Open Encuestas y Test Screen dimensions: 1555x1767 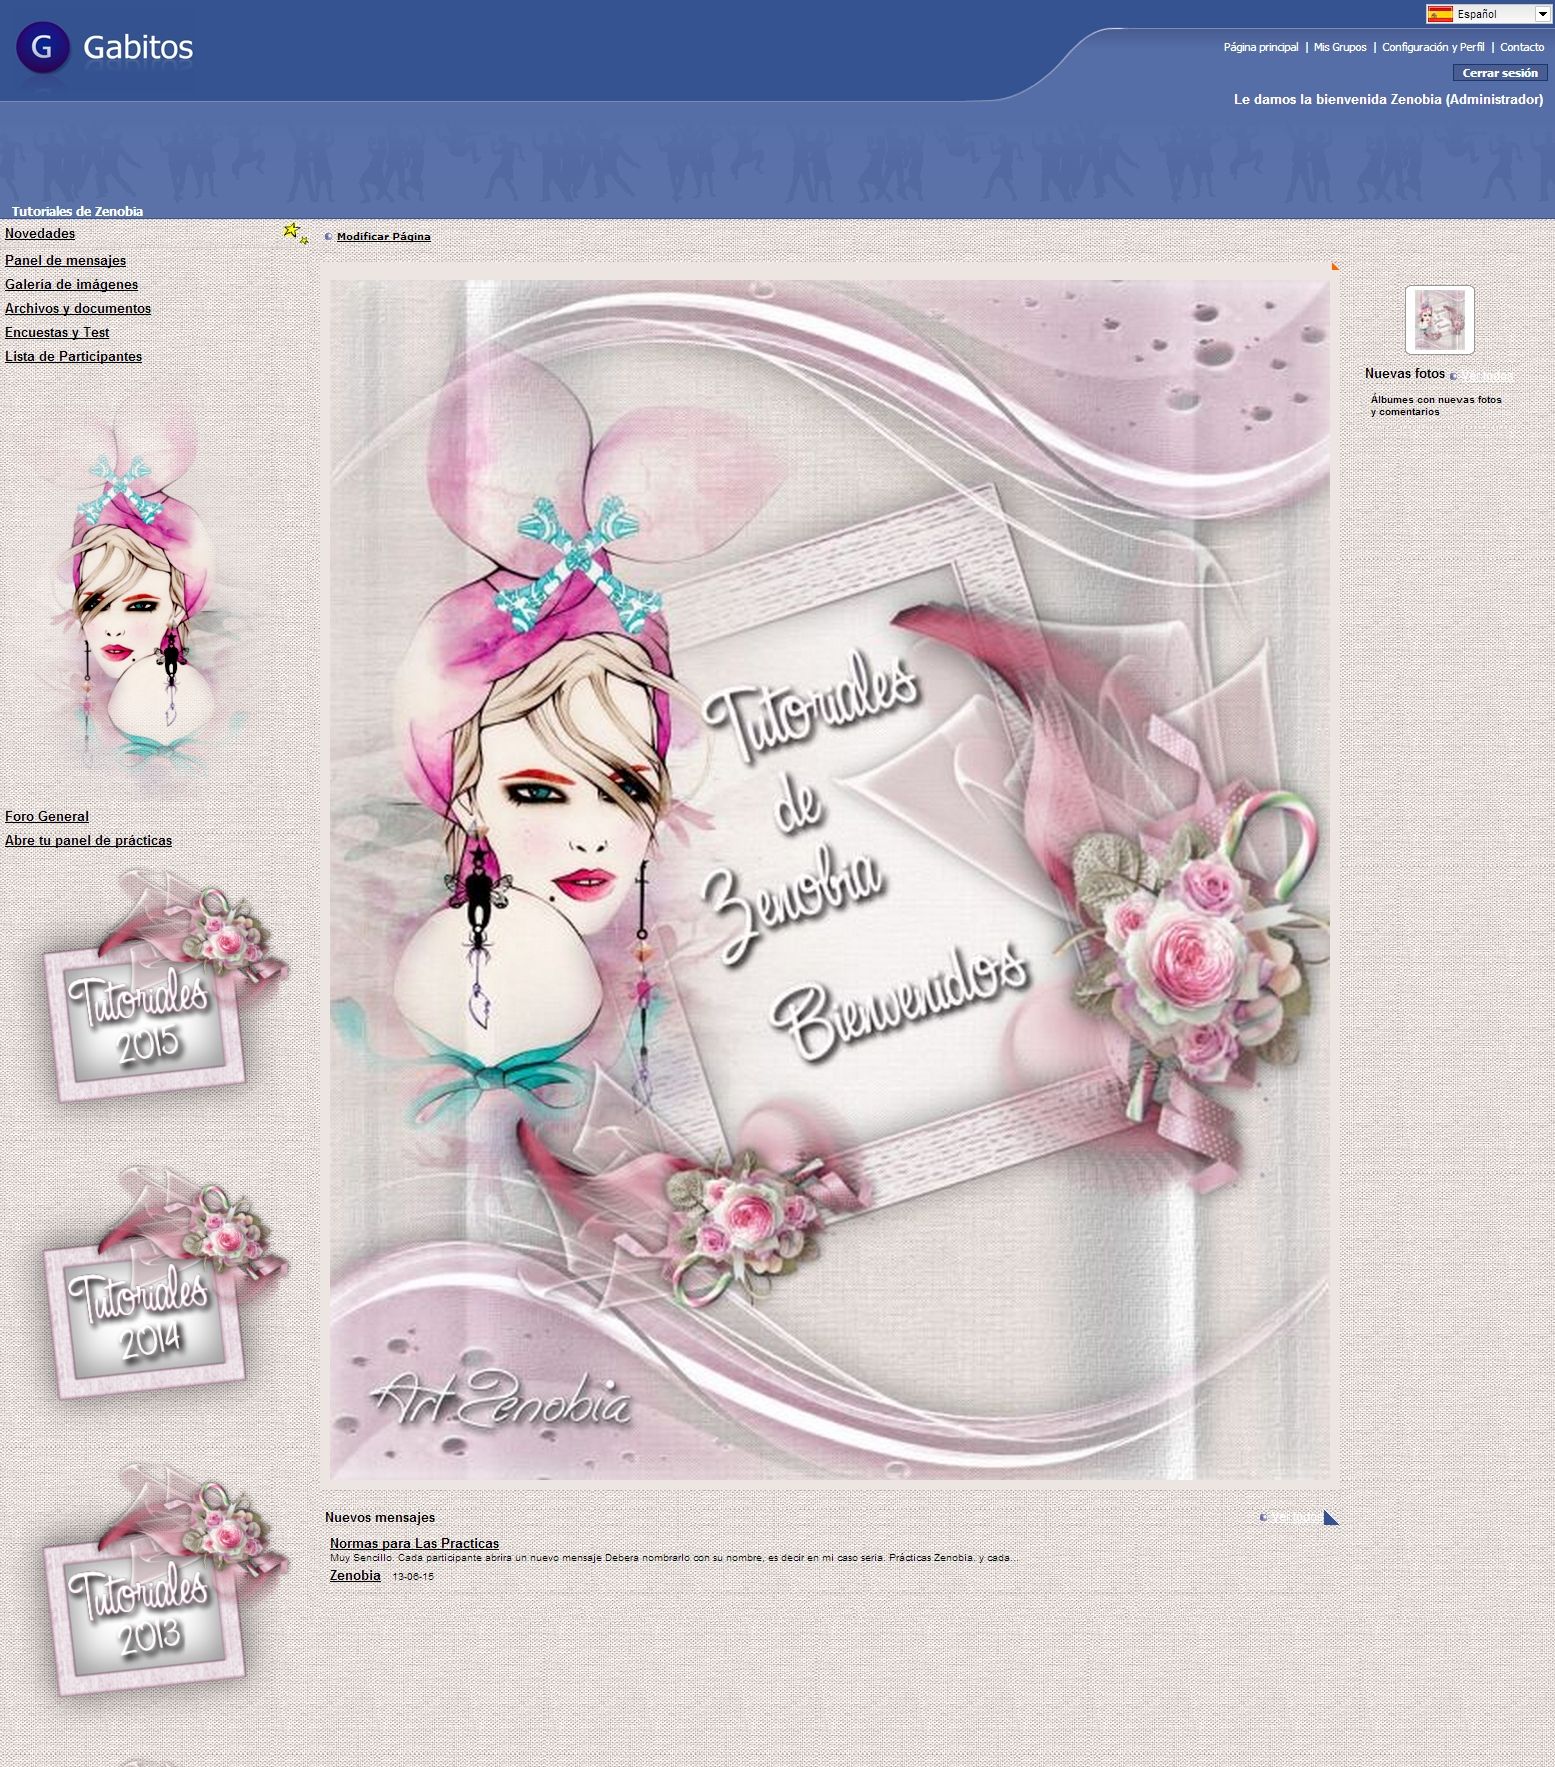coord(57,332)
